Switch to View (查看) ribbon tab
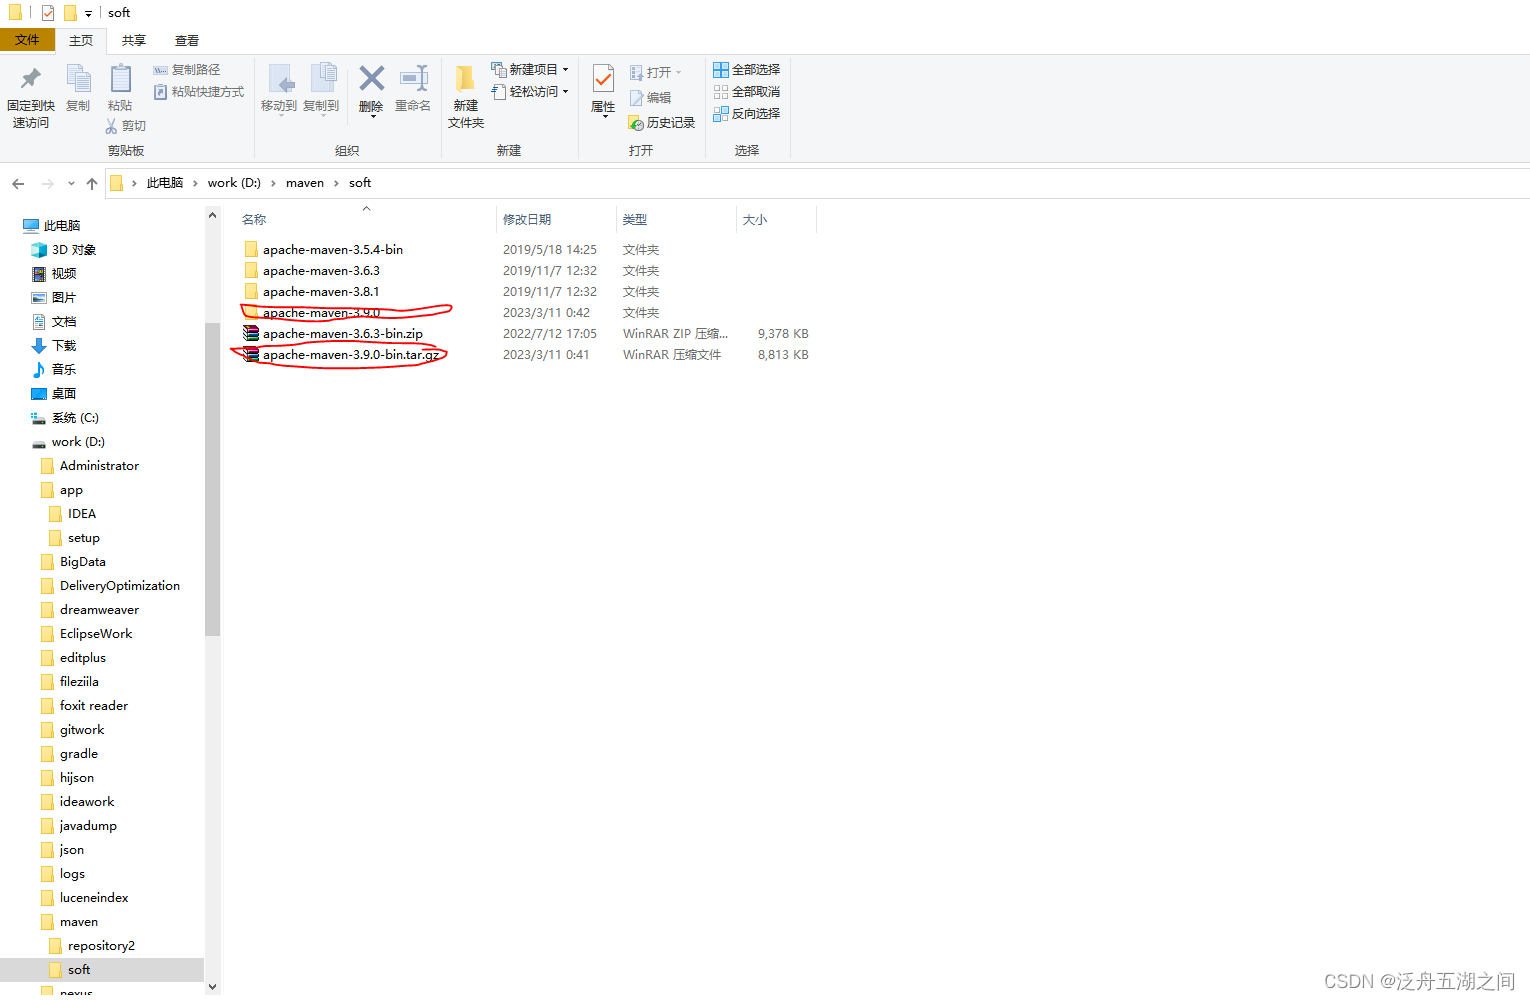The image size is (1530, 1000). 187,41
